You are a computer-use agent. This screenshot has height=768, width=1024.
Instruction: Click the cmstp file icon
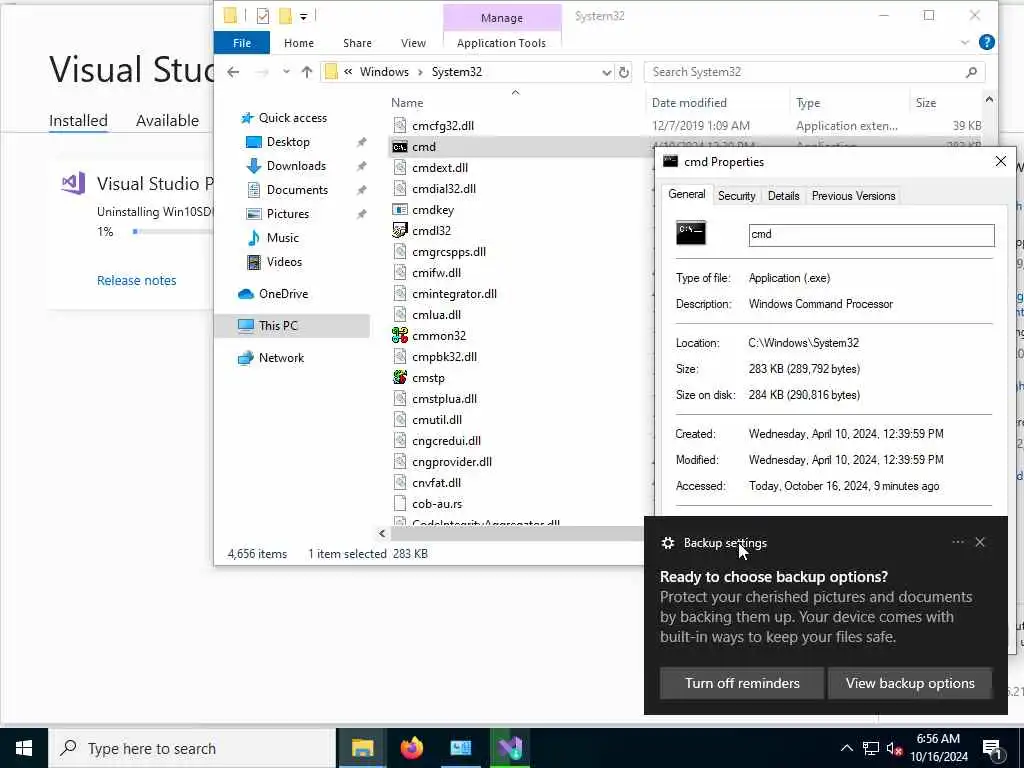pyautogui.click(x=400, y=377)
